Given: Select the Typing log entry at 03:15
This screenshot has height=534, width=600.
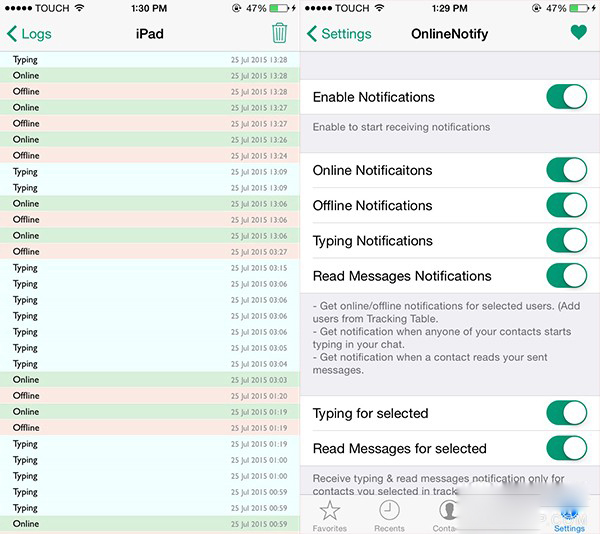Looking at the screenshot, I should tap(150, 268).
